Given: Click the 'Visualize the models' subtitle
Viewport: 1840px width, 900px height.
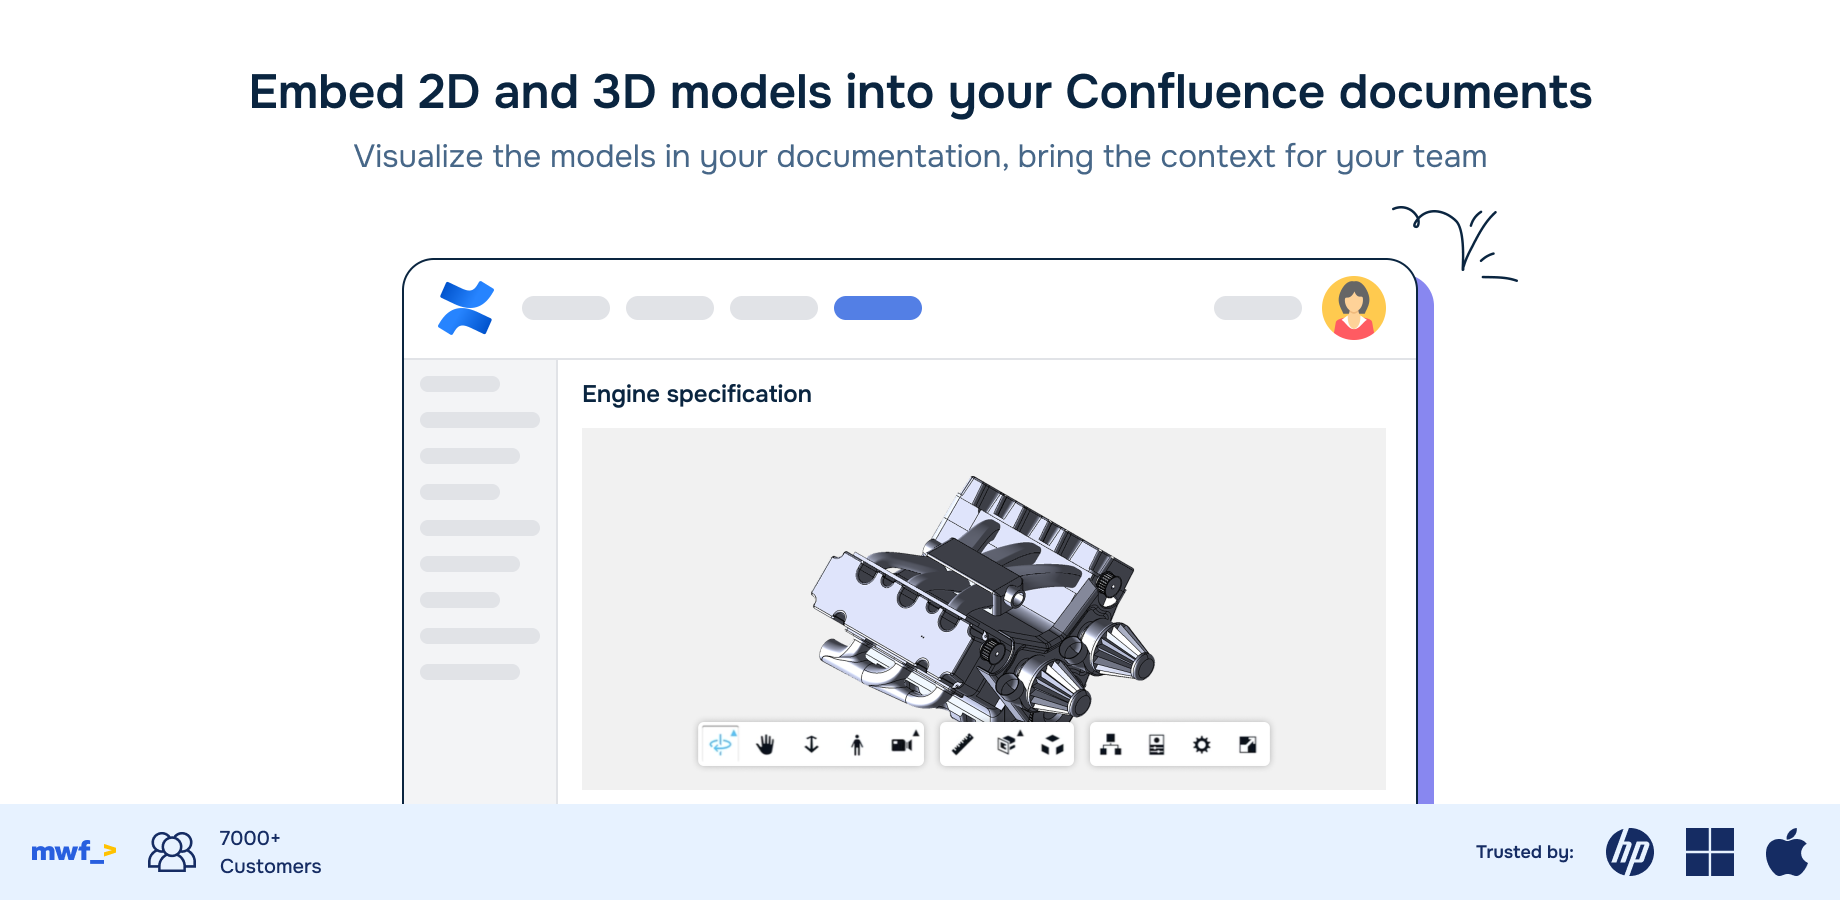Looking at the screenshot, I should click(920, 157).
